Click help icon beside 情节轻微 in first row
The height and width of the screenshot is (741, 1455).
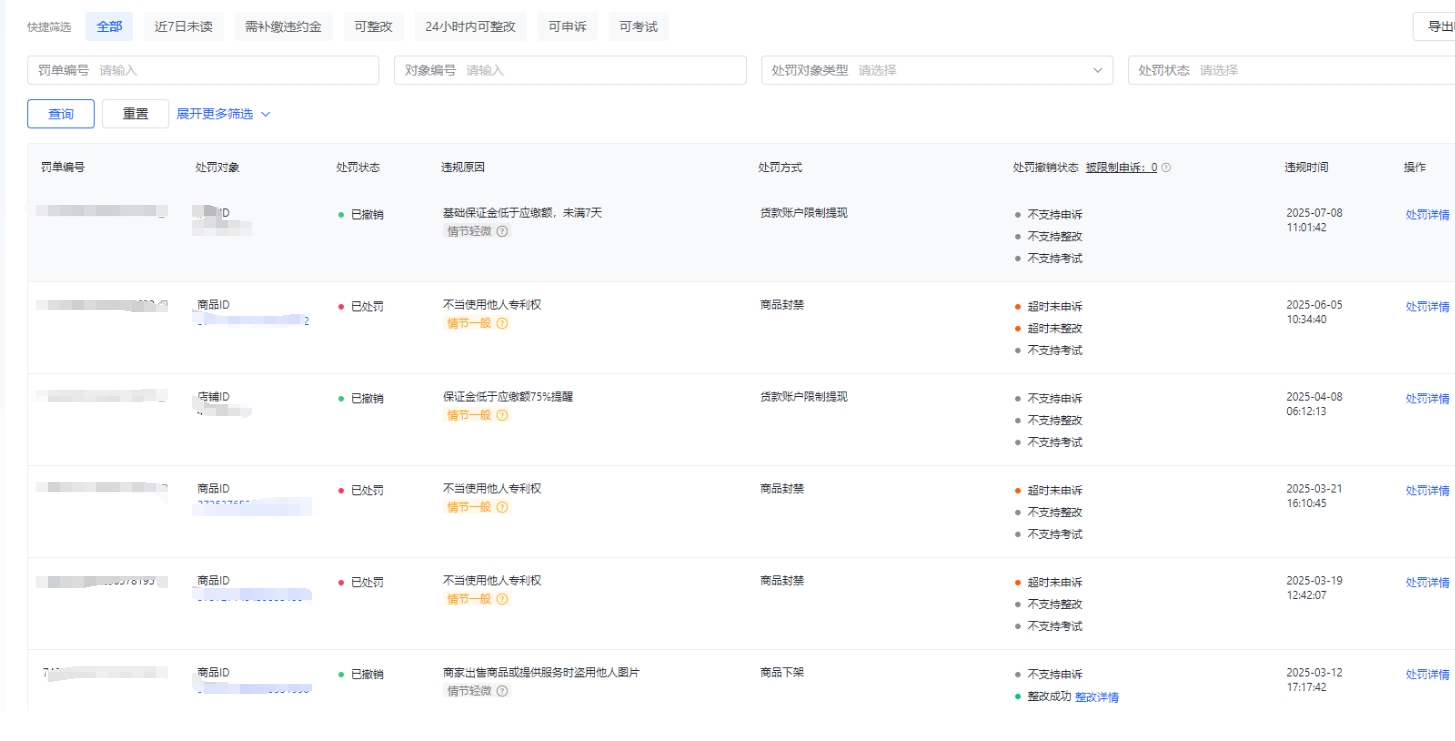[502, 231]
